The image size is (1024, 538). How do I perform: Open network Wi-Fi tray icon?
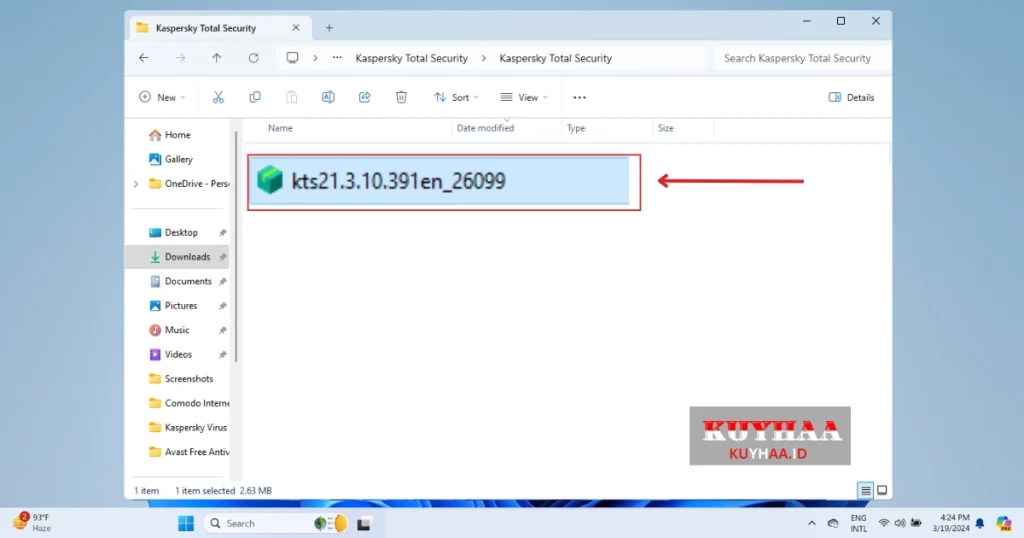(x=884, y=523)
